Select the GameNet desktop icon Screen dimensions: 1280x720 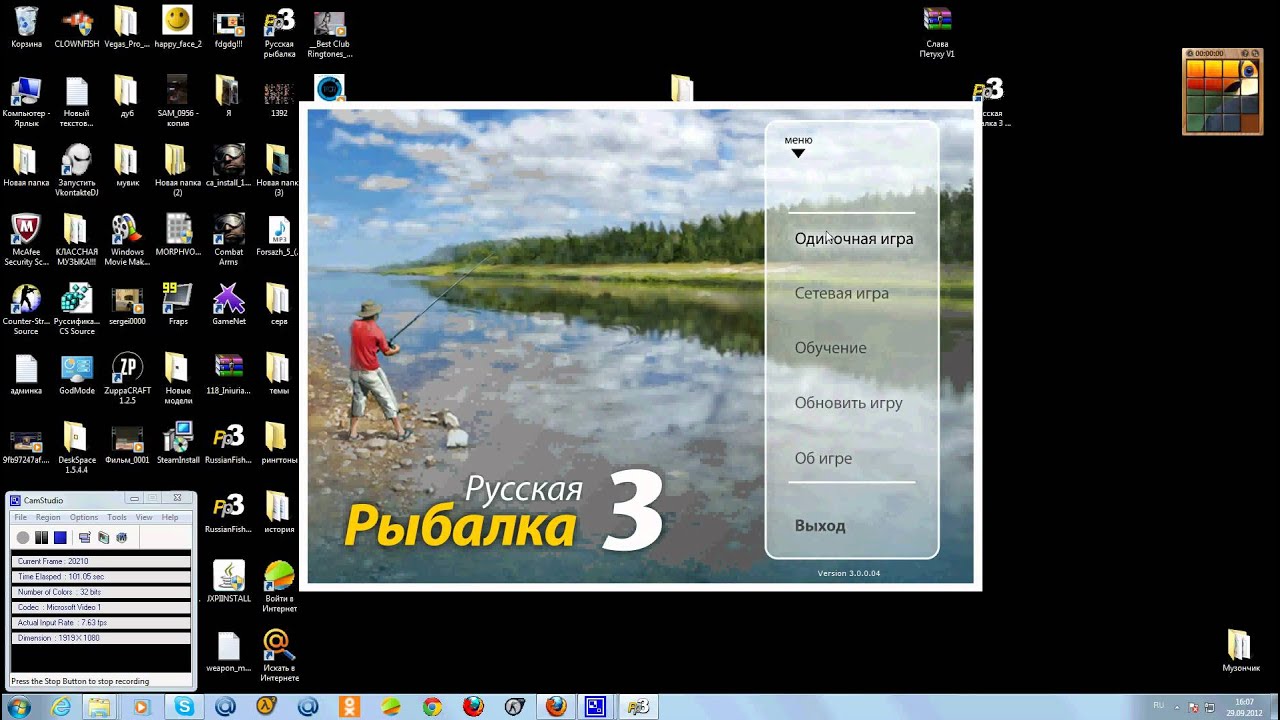[229, 304]
